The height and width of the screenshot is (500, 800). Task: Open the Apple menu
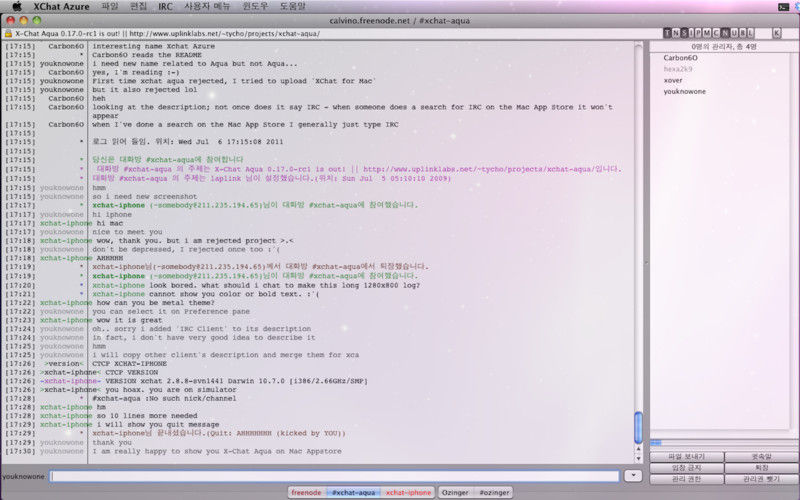[17, 6]
